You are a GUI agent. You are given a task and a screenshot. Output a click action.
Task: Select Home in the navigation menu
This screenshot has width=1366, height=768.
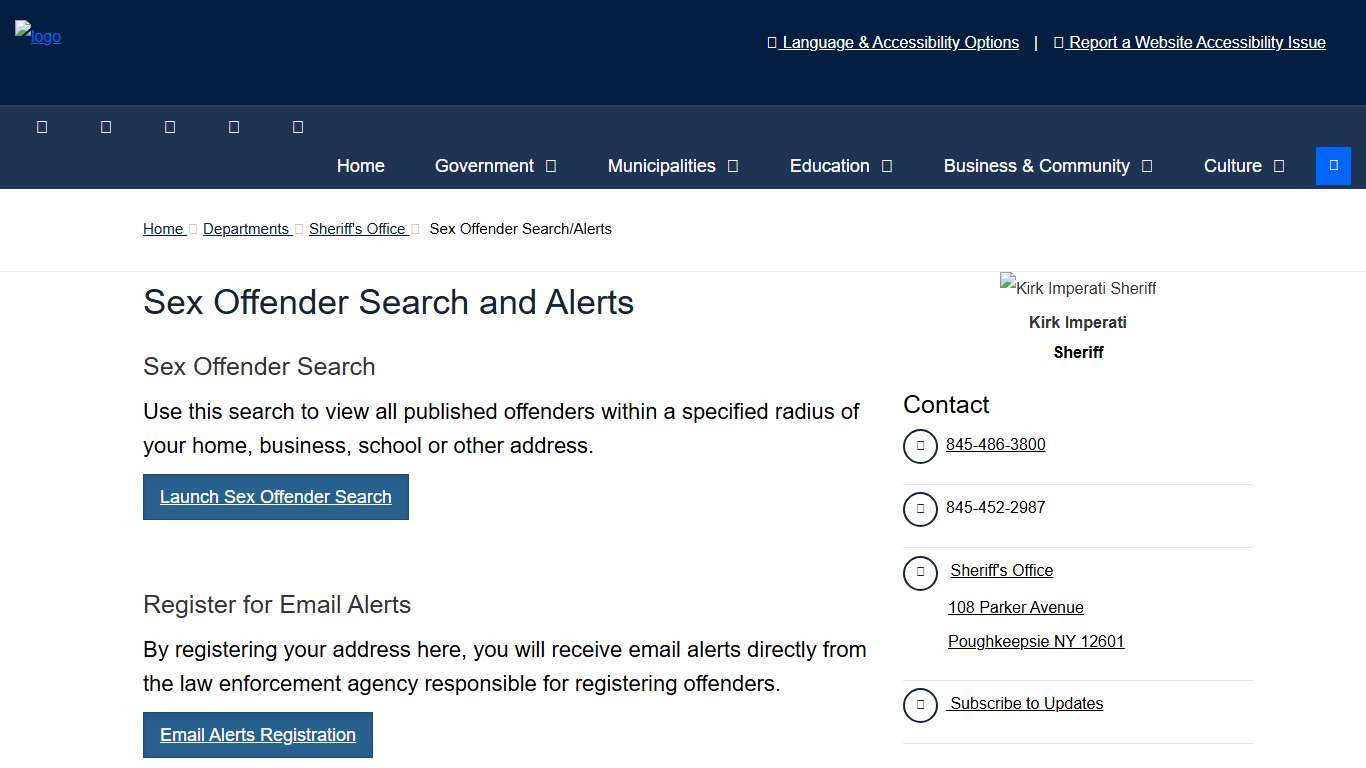coord(360,166)
